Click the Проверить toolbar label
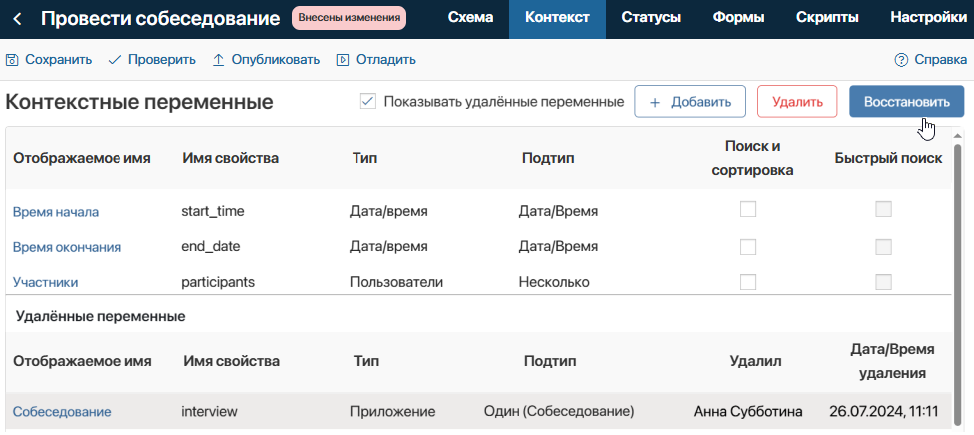The image size is (974, 435). pos(162,60)
